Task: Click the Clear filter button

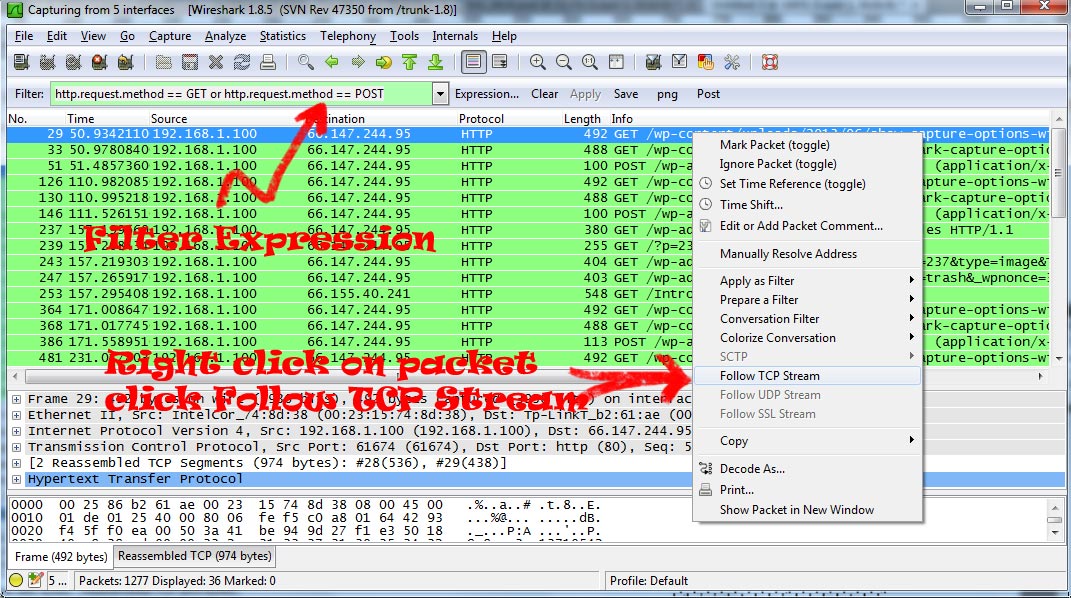Action: click(544, 94)
